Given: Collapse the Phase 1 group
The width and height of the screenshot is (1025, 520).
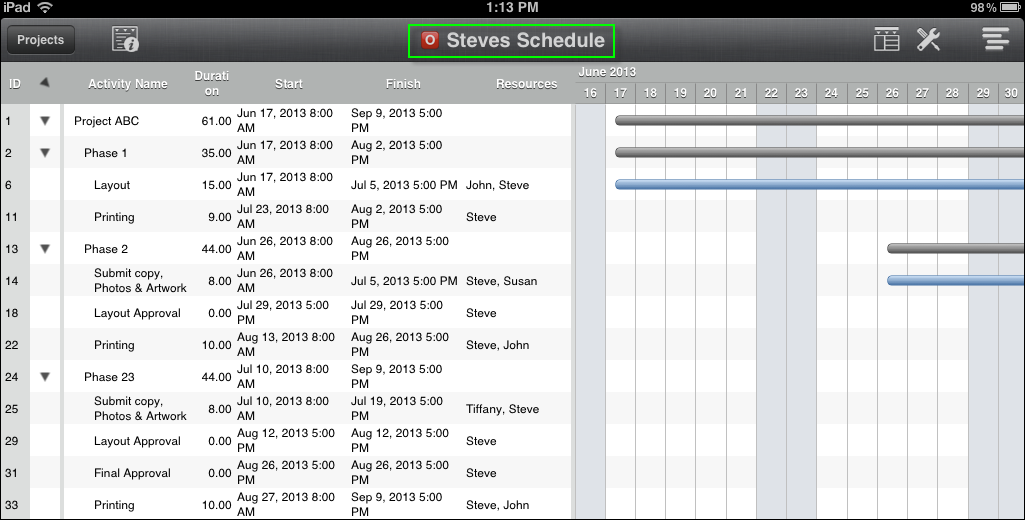Looking at the screenshot, I should [x=44, y=153].
